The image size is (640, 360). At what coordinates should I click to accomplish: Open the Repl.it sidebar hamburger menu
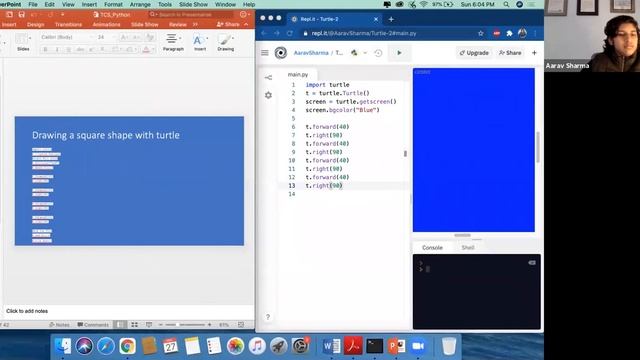(x=265, y=53)
